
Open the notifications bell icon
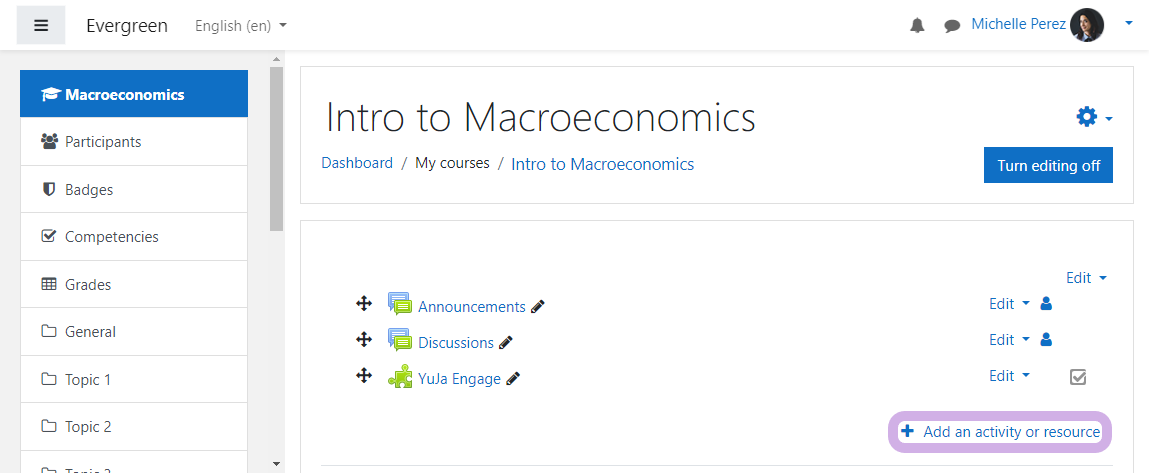(917, 26)
